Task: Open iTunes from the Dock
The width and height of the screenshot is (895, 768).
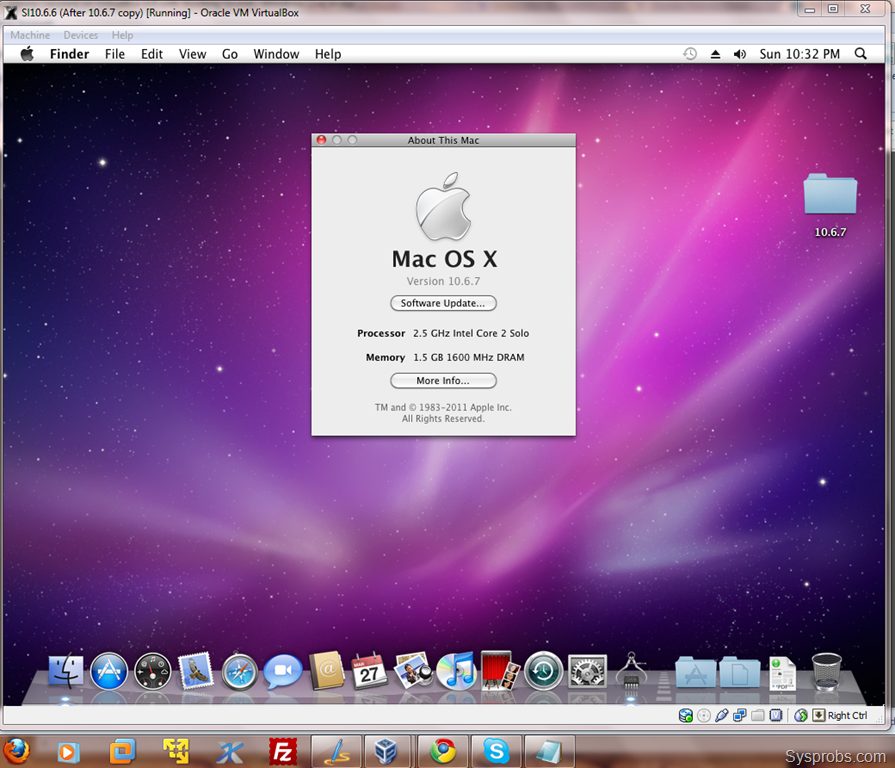Action: [456, 670]
